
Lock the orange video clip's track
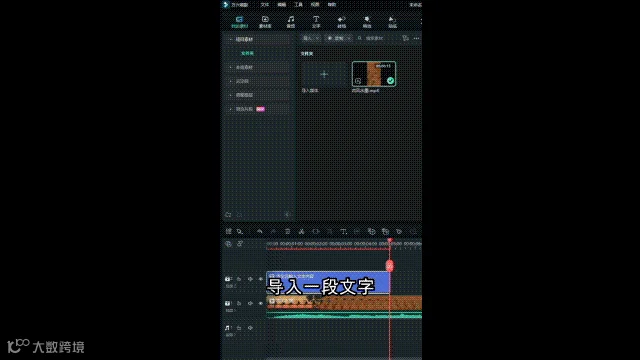pyautogui.click(x=239, y=304)
